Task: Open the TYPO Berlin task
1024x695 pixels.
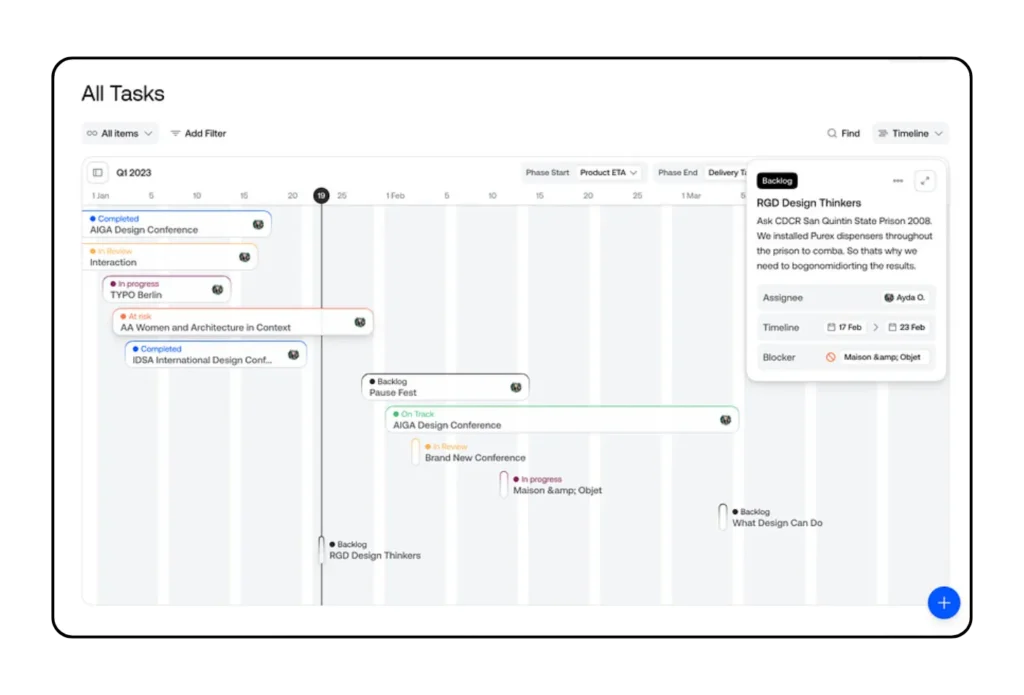Action: [166, 290]
